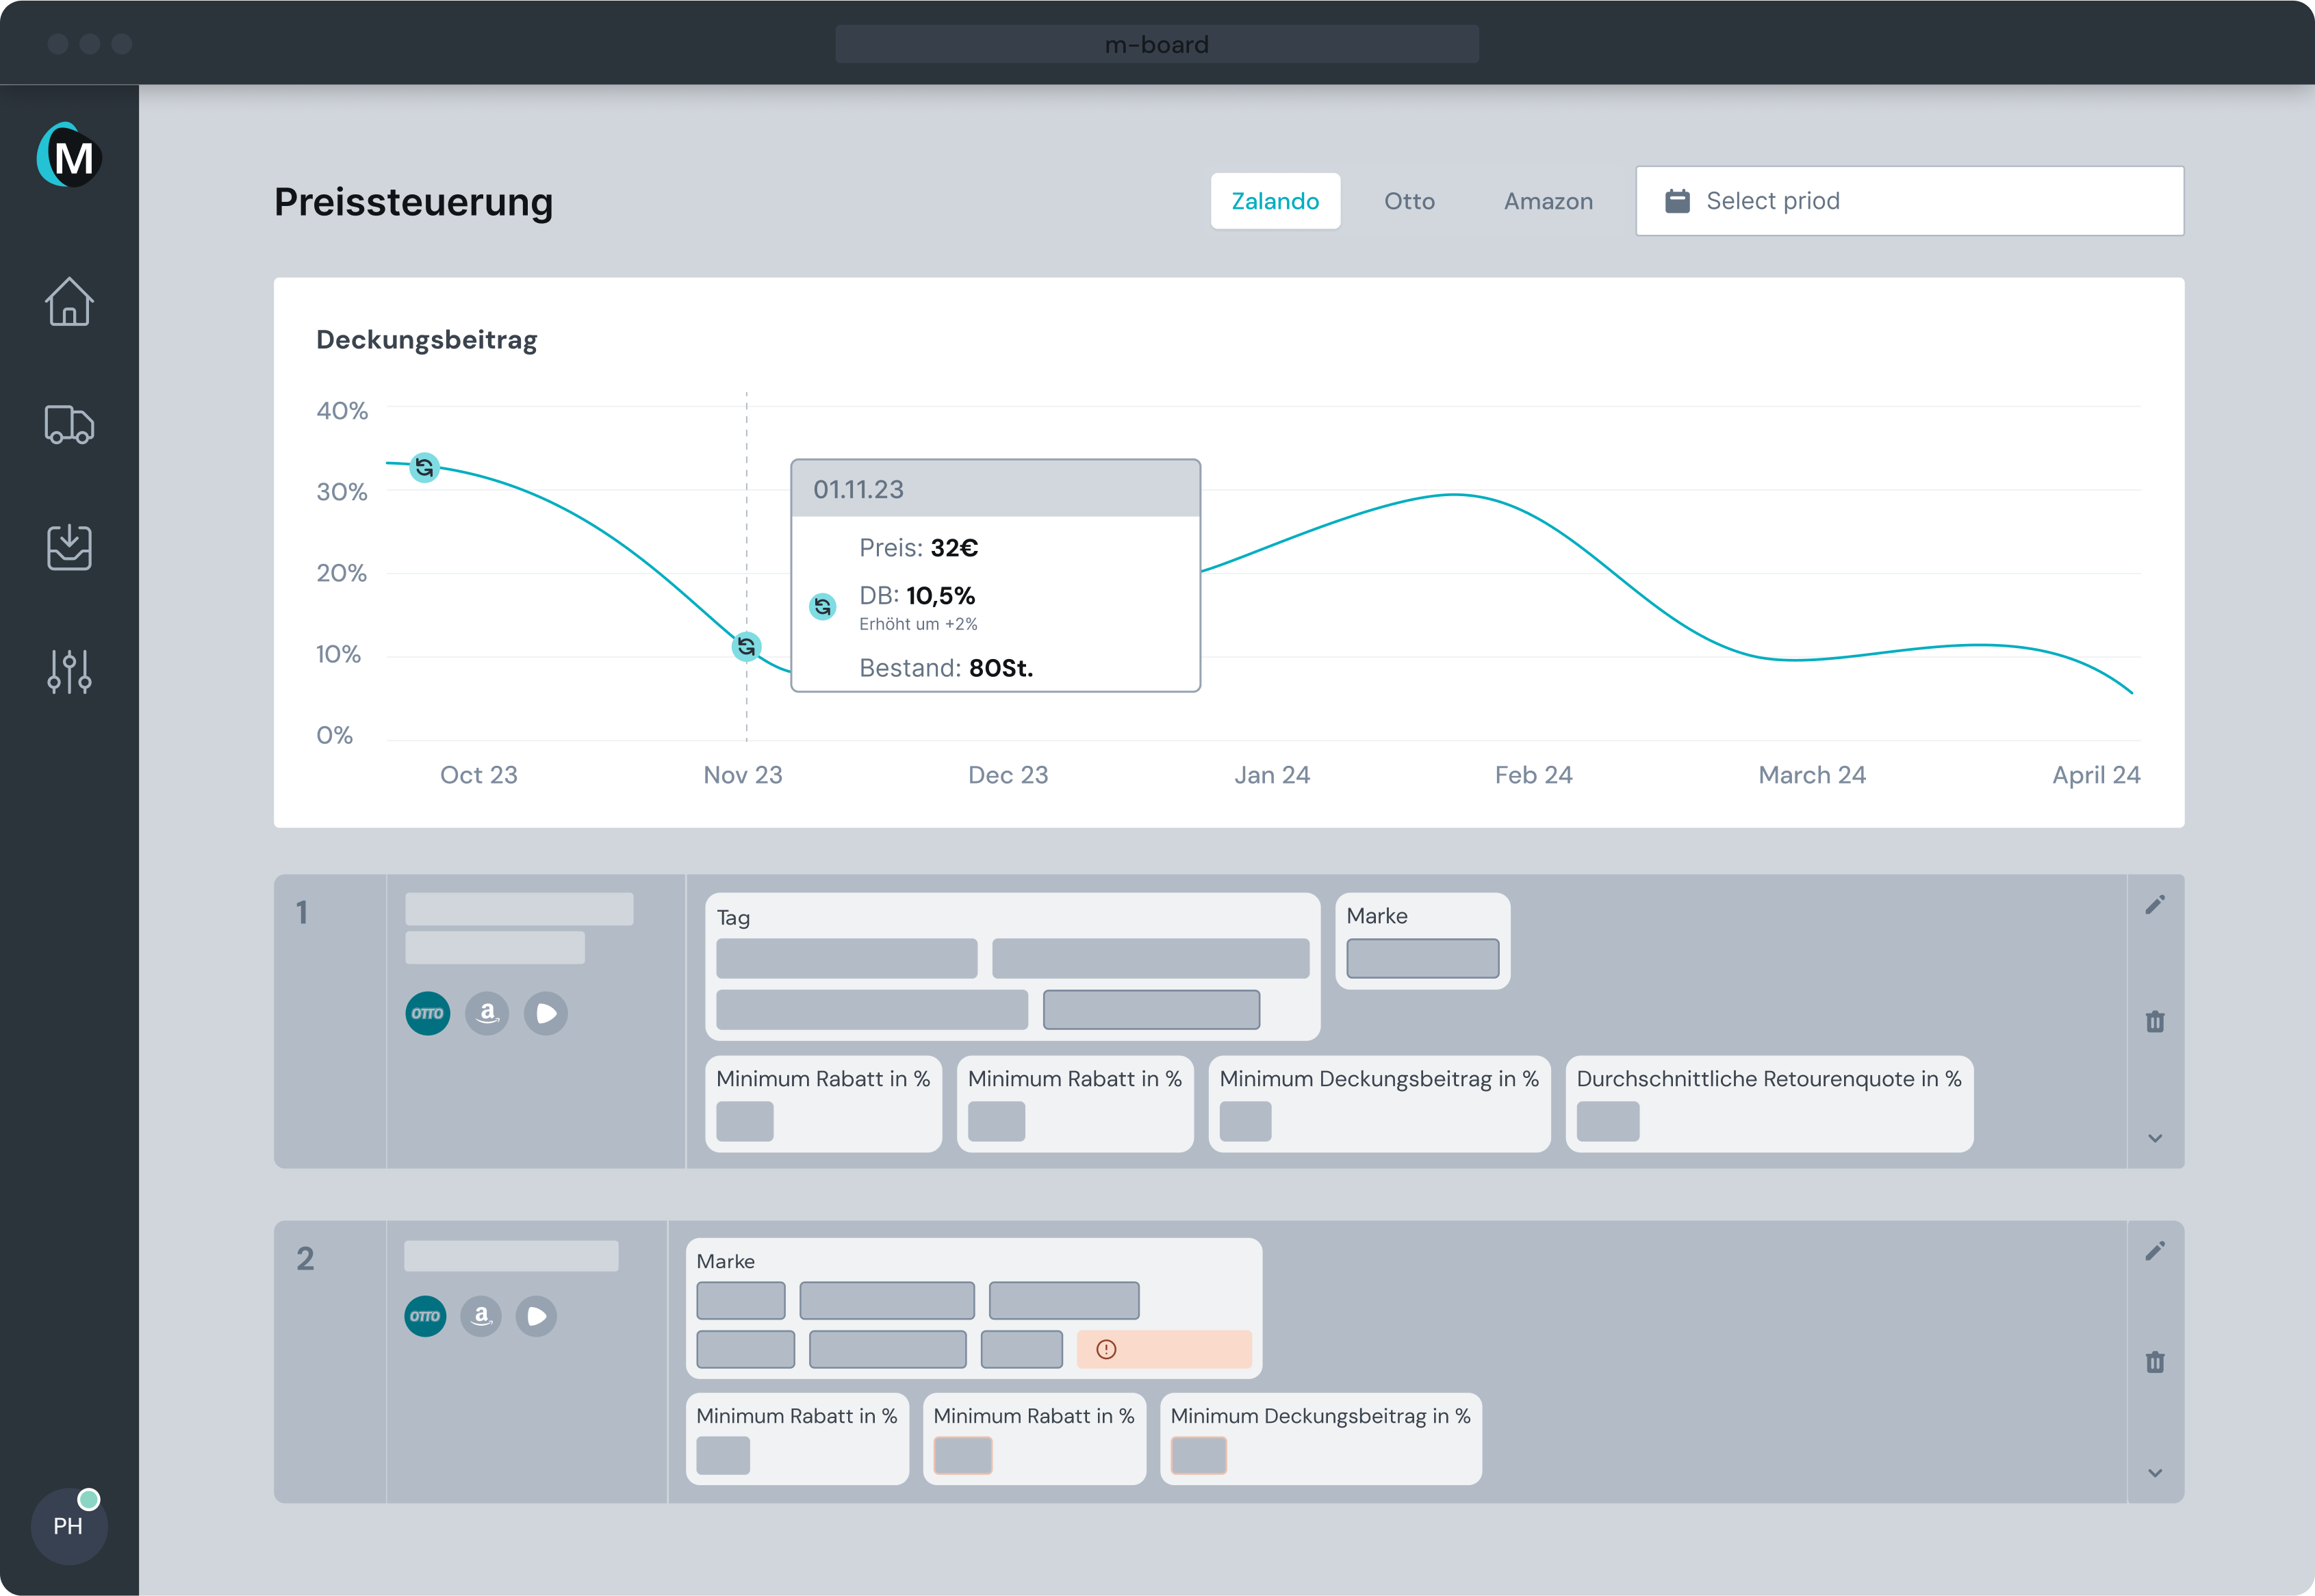
Task: Click the Deckungsbeitrag chart title
Action: pyautogui.click(x=427, y=340)
